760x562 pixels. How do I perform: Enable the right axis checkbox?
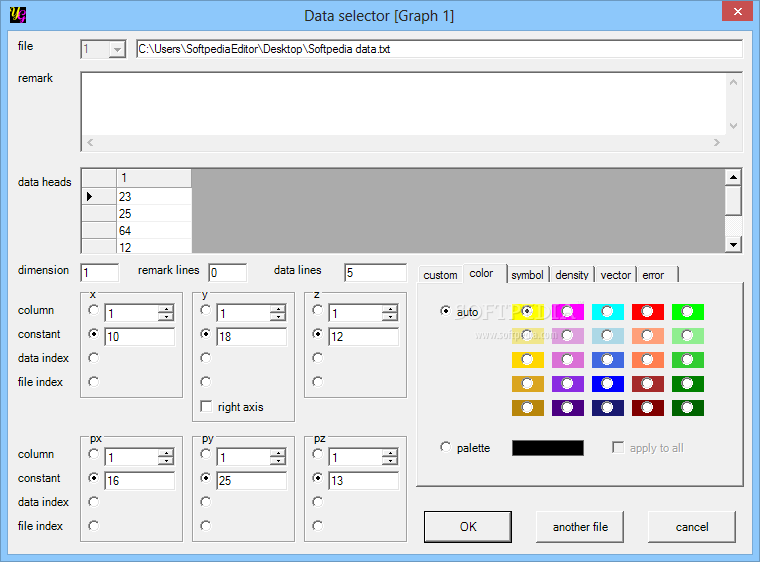point(206,406)
